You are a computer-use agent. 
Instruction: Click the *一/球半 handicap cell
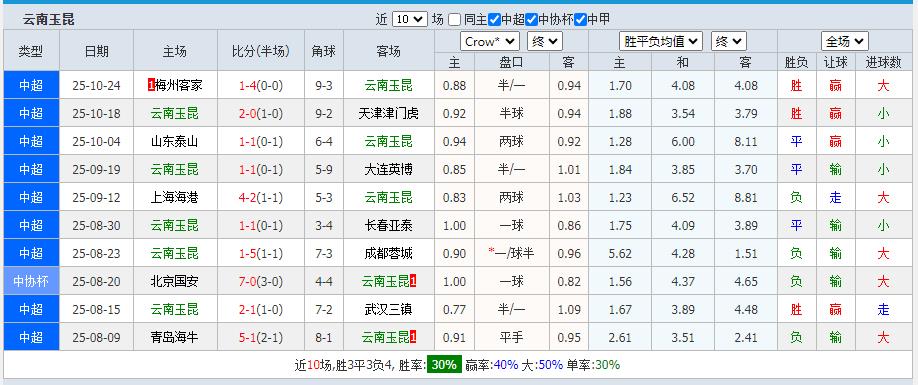point(511,253)
